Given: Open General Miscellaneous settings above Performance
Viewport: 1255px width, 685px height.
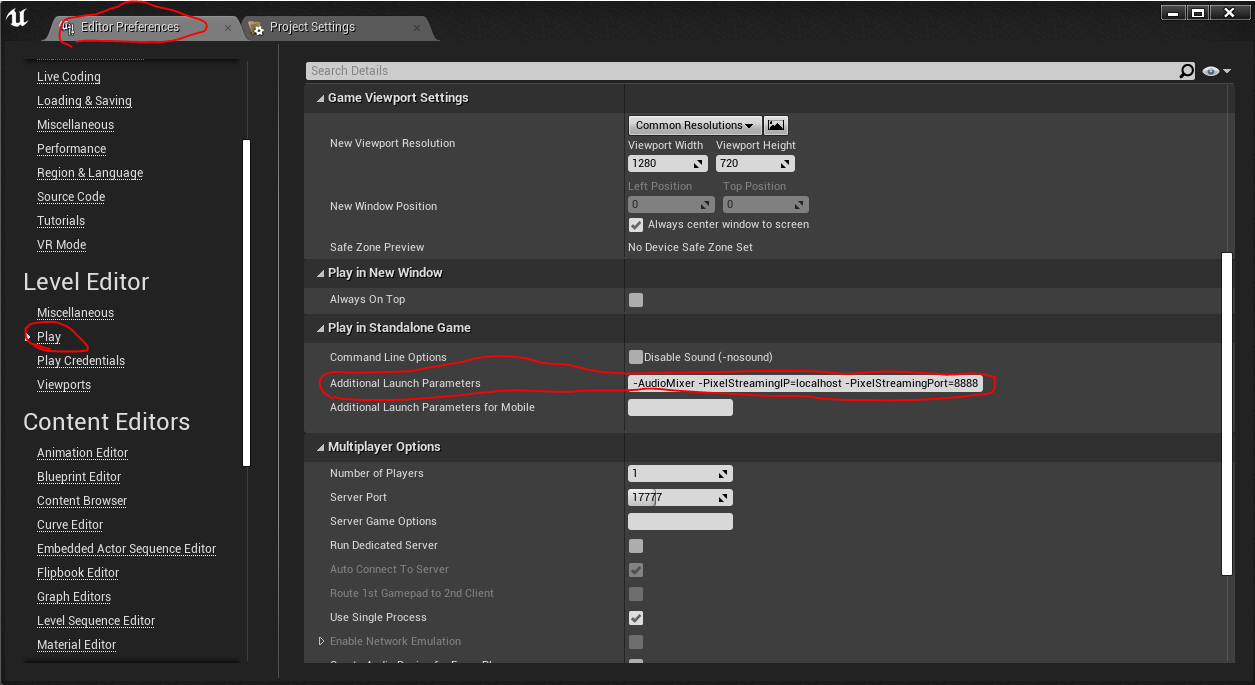Looking at the screenshot, I should coord(75,125).
